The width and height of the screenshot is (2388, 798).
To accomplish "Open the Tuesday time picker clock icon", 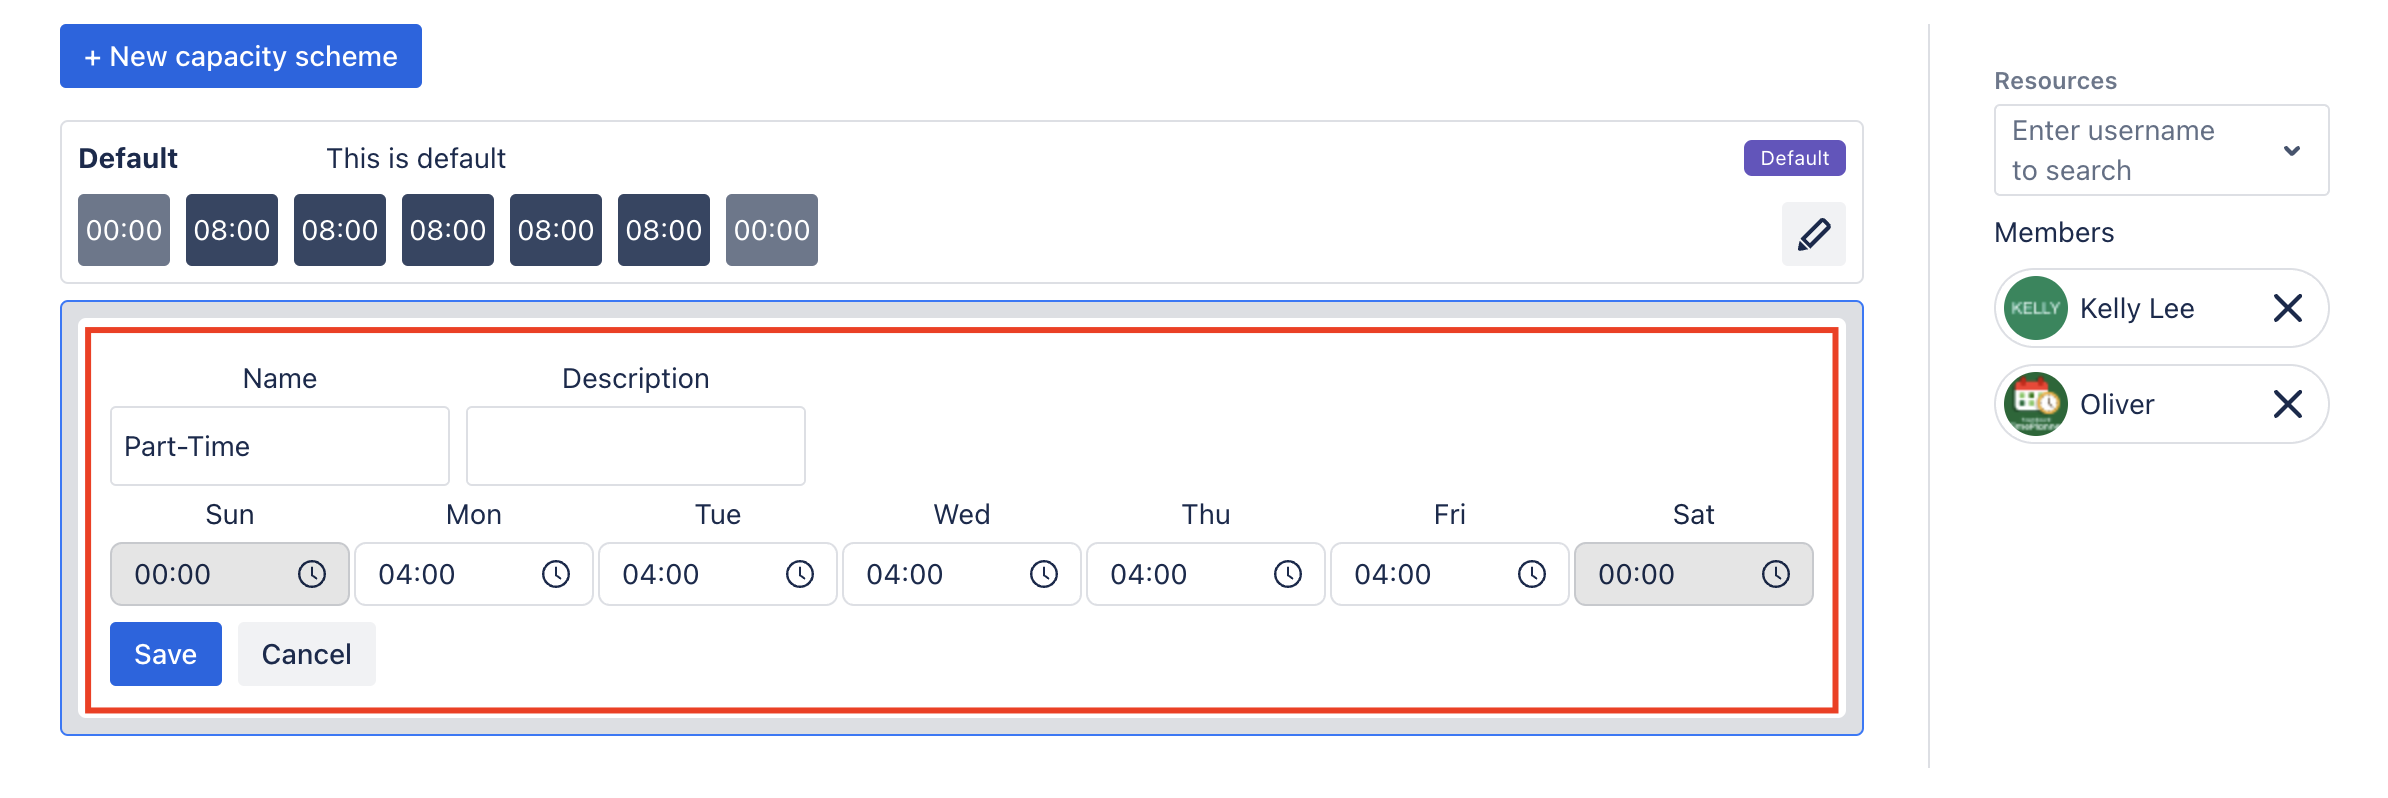I will tap(799, 574).
